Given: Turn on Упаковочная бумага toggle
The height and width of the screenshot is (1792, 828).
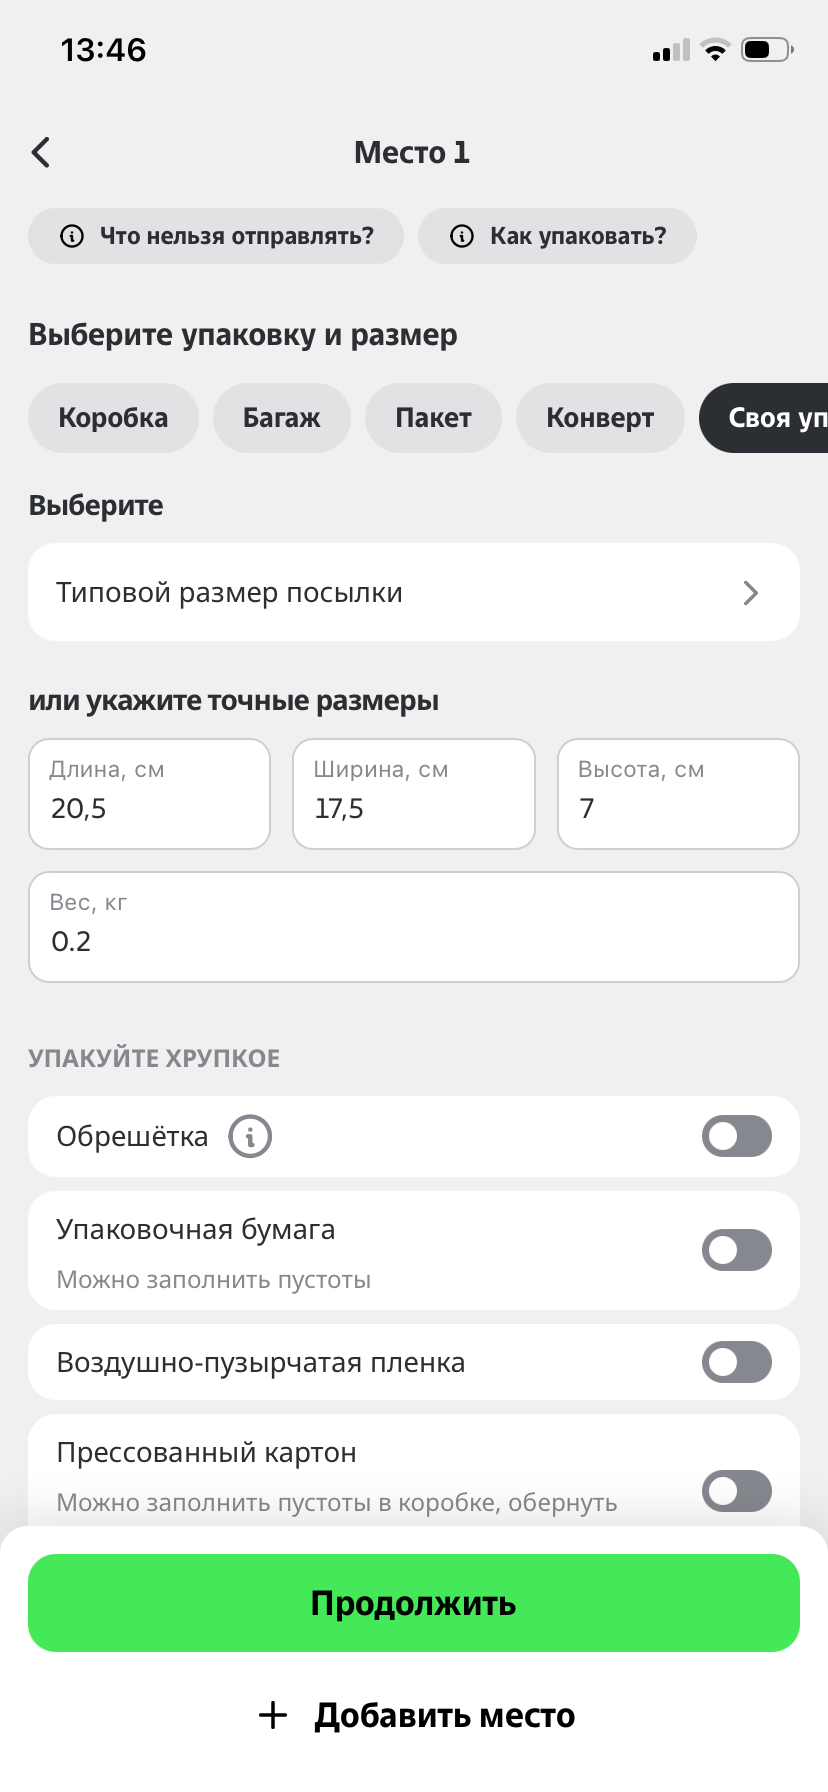Looking at the screenshot, I should click(x=737, y=1250).
